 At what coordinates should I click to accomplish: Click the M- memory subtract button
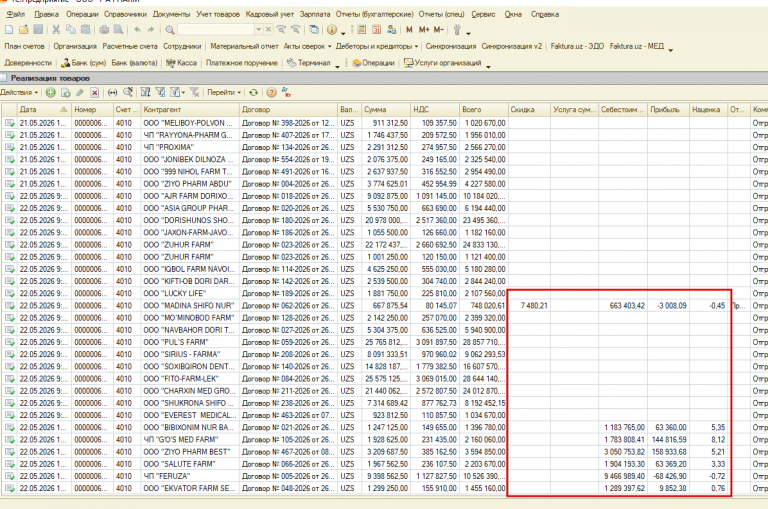click(x=439, y=30)
